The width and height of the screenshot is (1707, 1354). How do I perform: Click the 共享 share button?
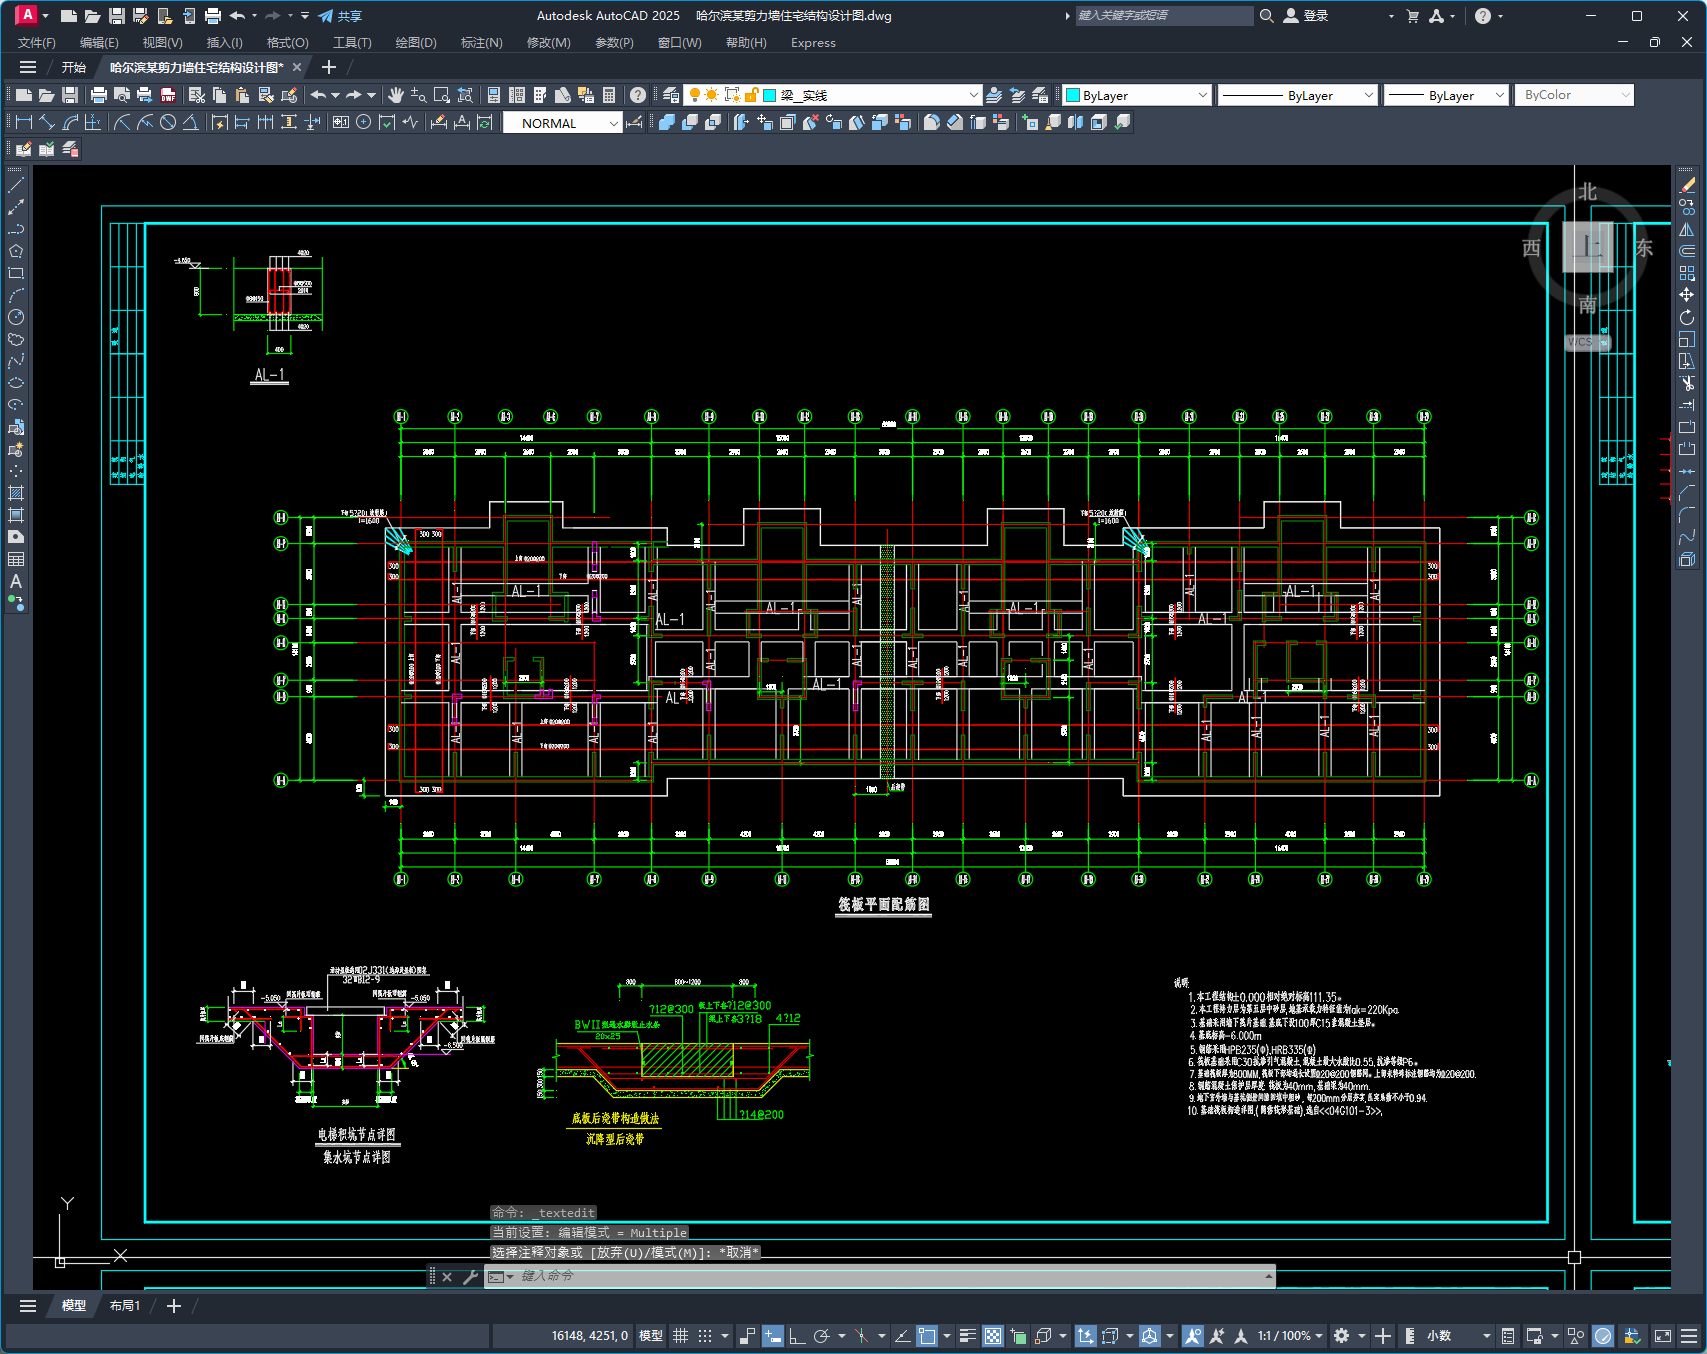340,16
